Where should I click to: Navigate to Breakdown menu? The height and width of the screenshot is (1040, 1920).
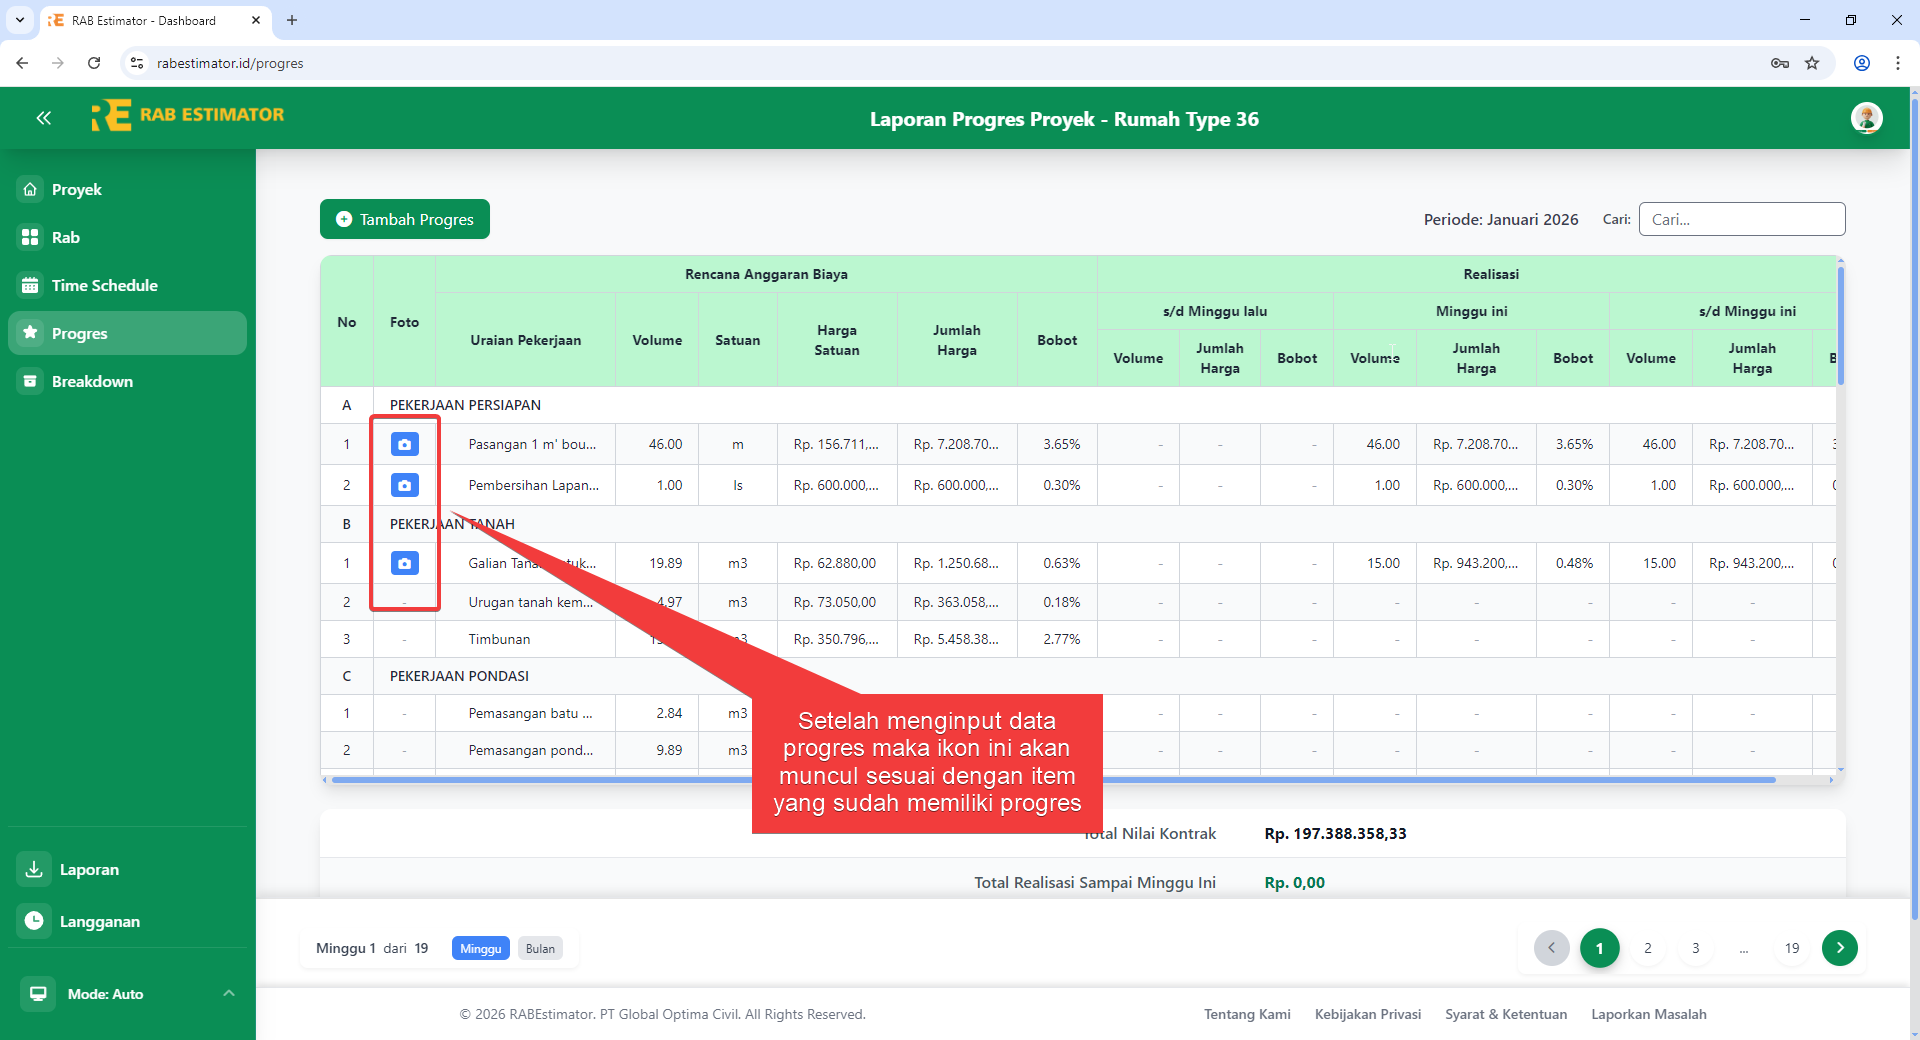[x=92, y=381]
